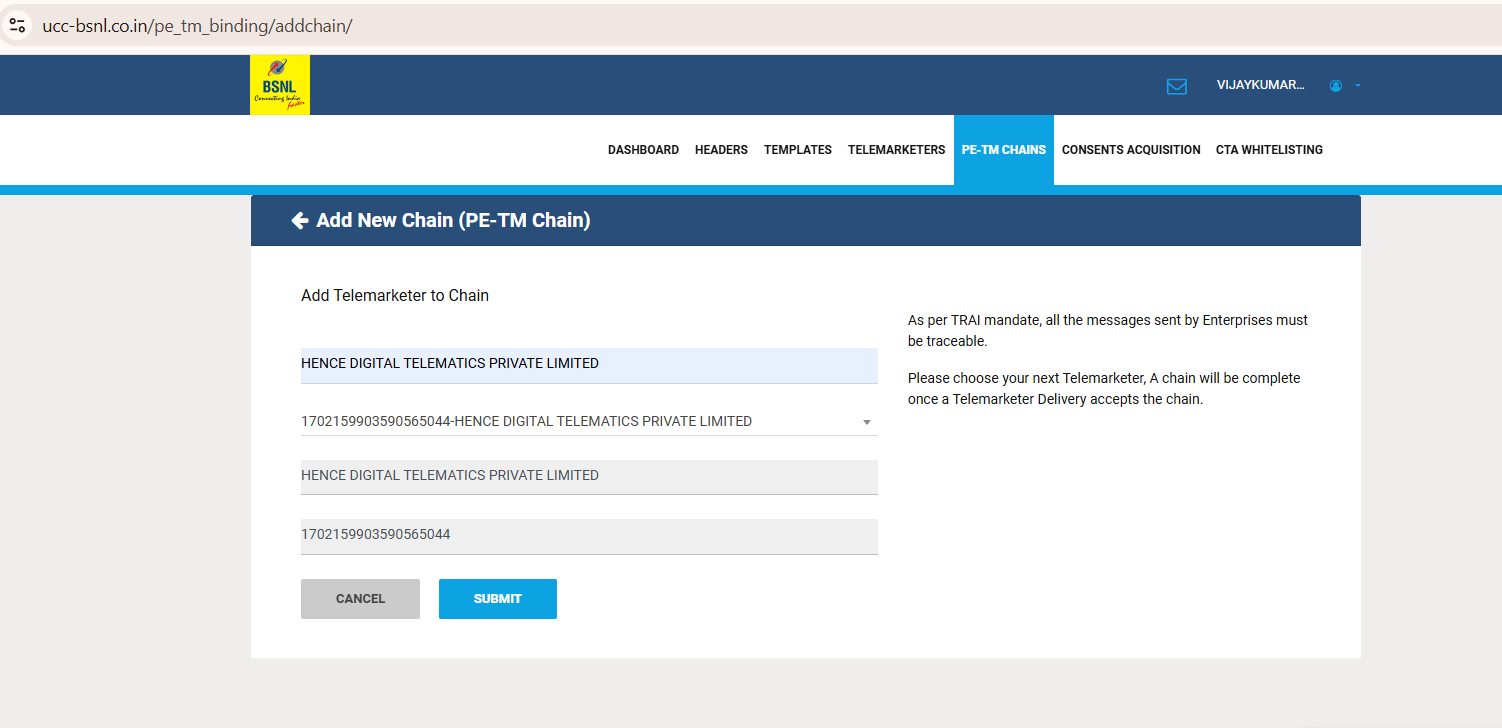Viewport: 1502px width, 728px height.
Task: Click the Cancel button
Action: 360,599
